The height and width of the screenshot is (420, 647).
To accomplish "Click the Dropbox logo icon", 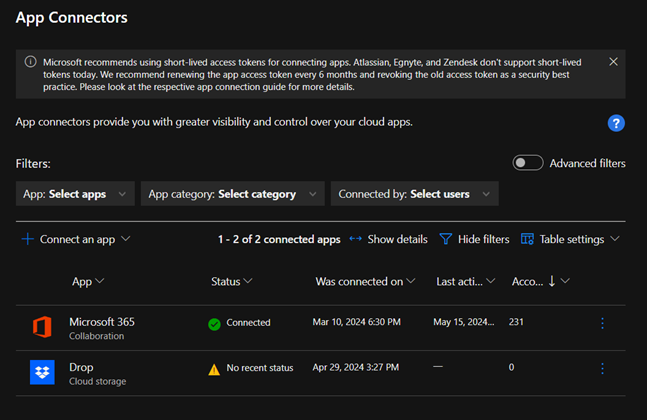I will [x=42, y=372].
